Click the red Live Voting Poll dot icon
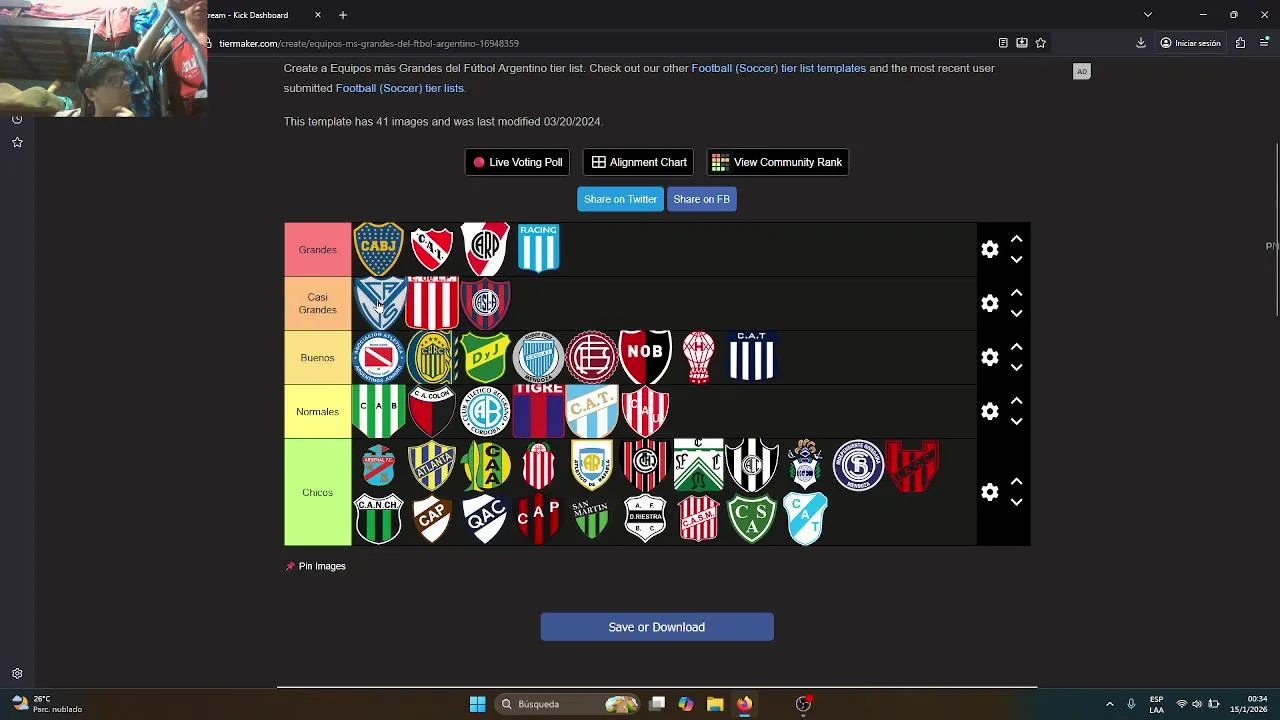The width and height of the screenshot is (1280, 720). [x=479, y=162]
